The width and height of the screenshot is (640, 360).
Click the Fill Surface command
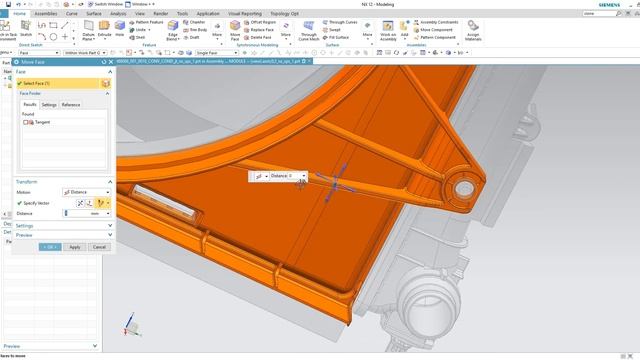[x=336, y=38]
